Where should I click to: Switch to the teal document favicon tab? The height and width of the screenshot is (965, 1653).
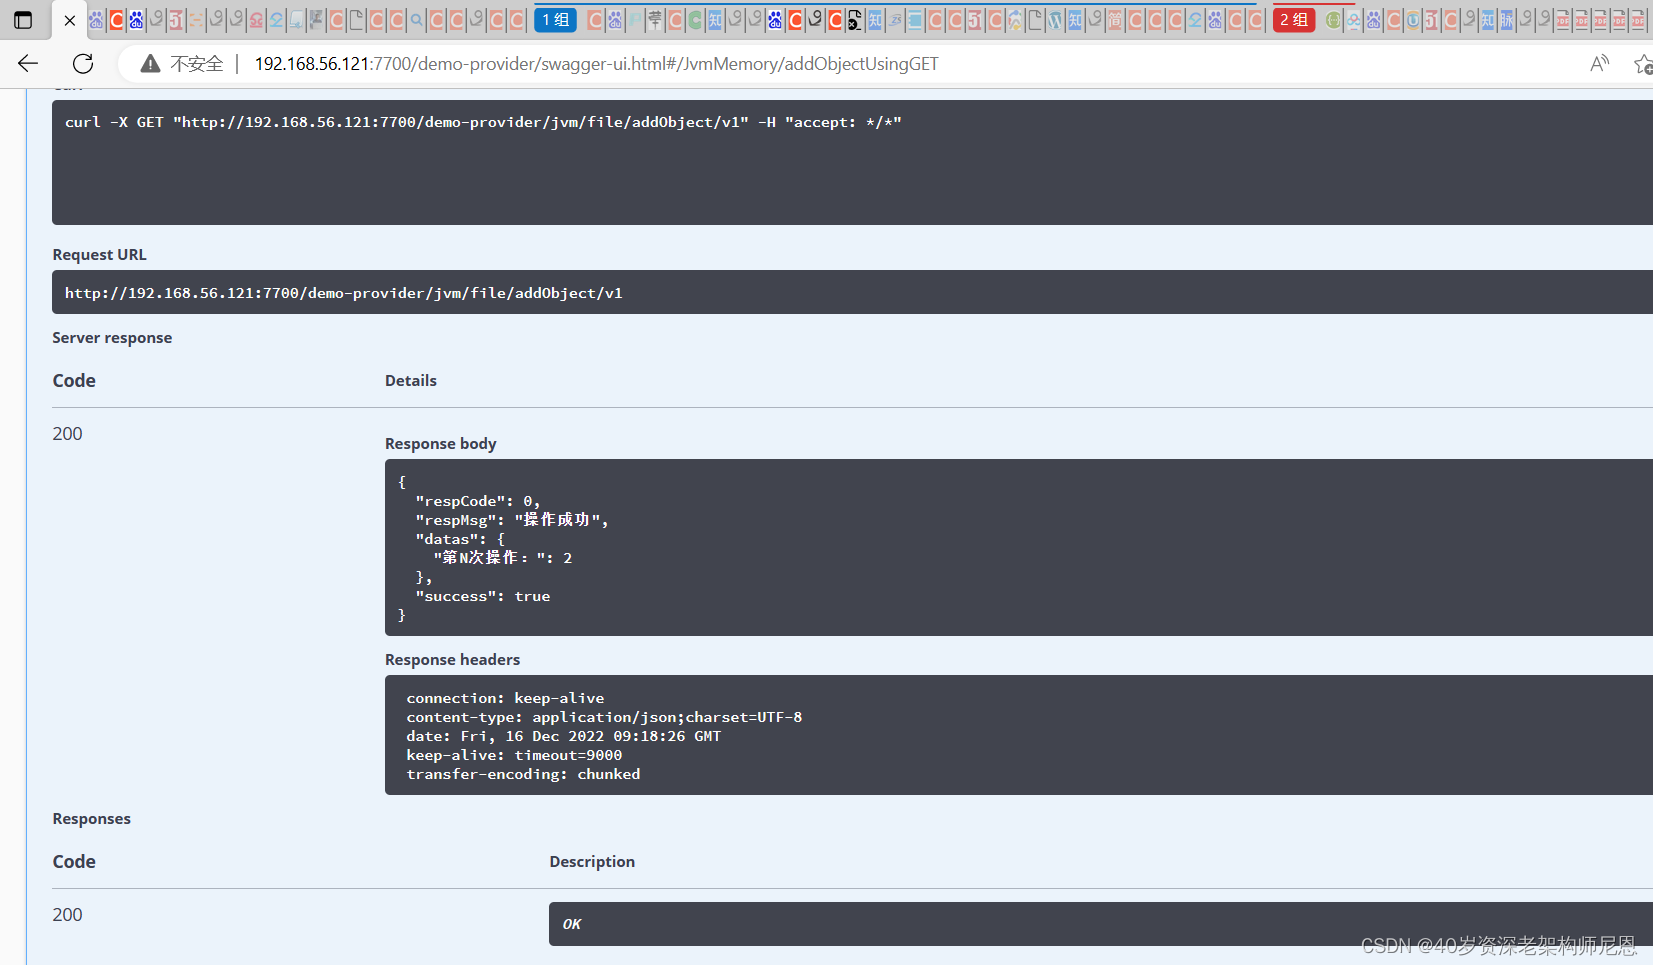(x=915, y=20)
